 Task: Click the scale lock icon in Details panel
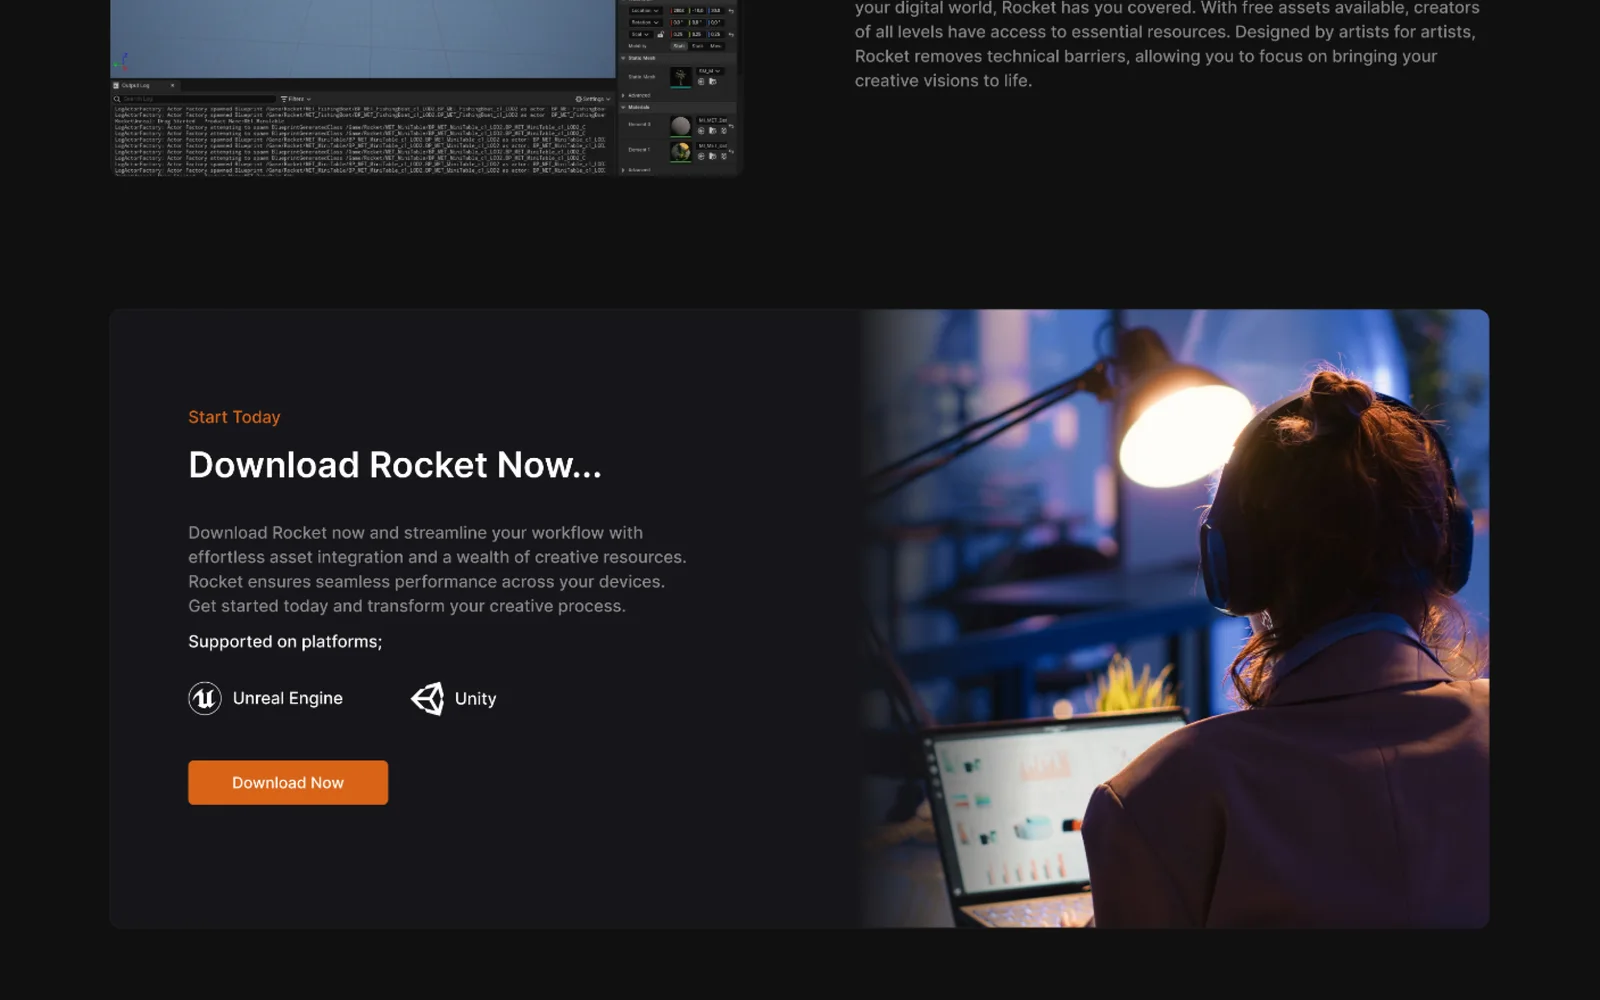(660, 34)
